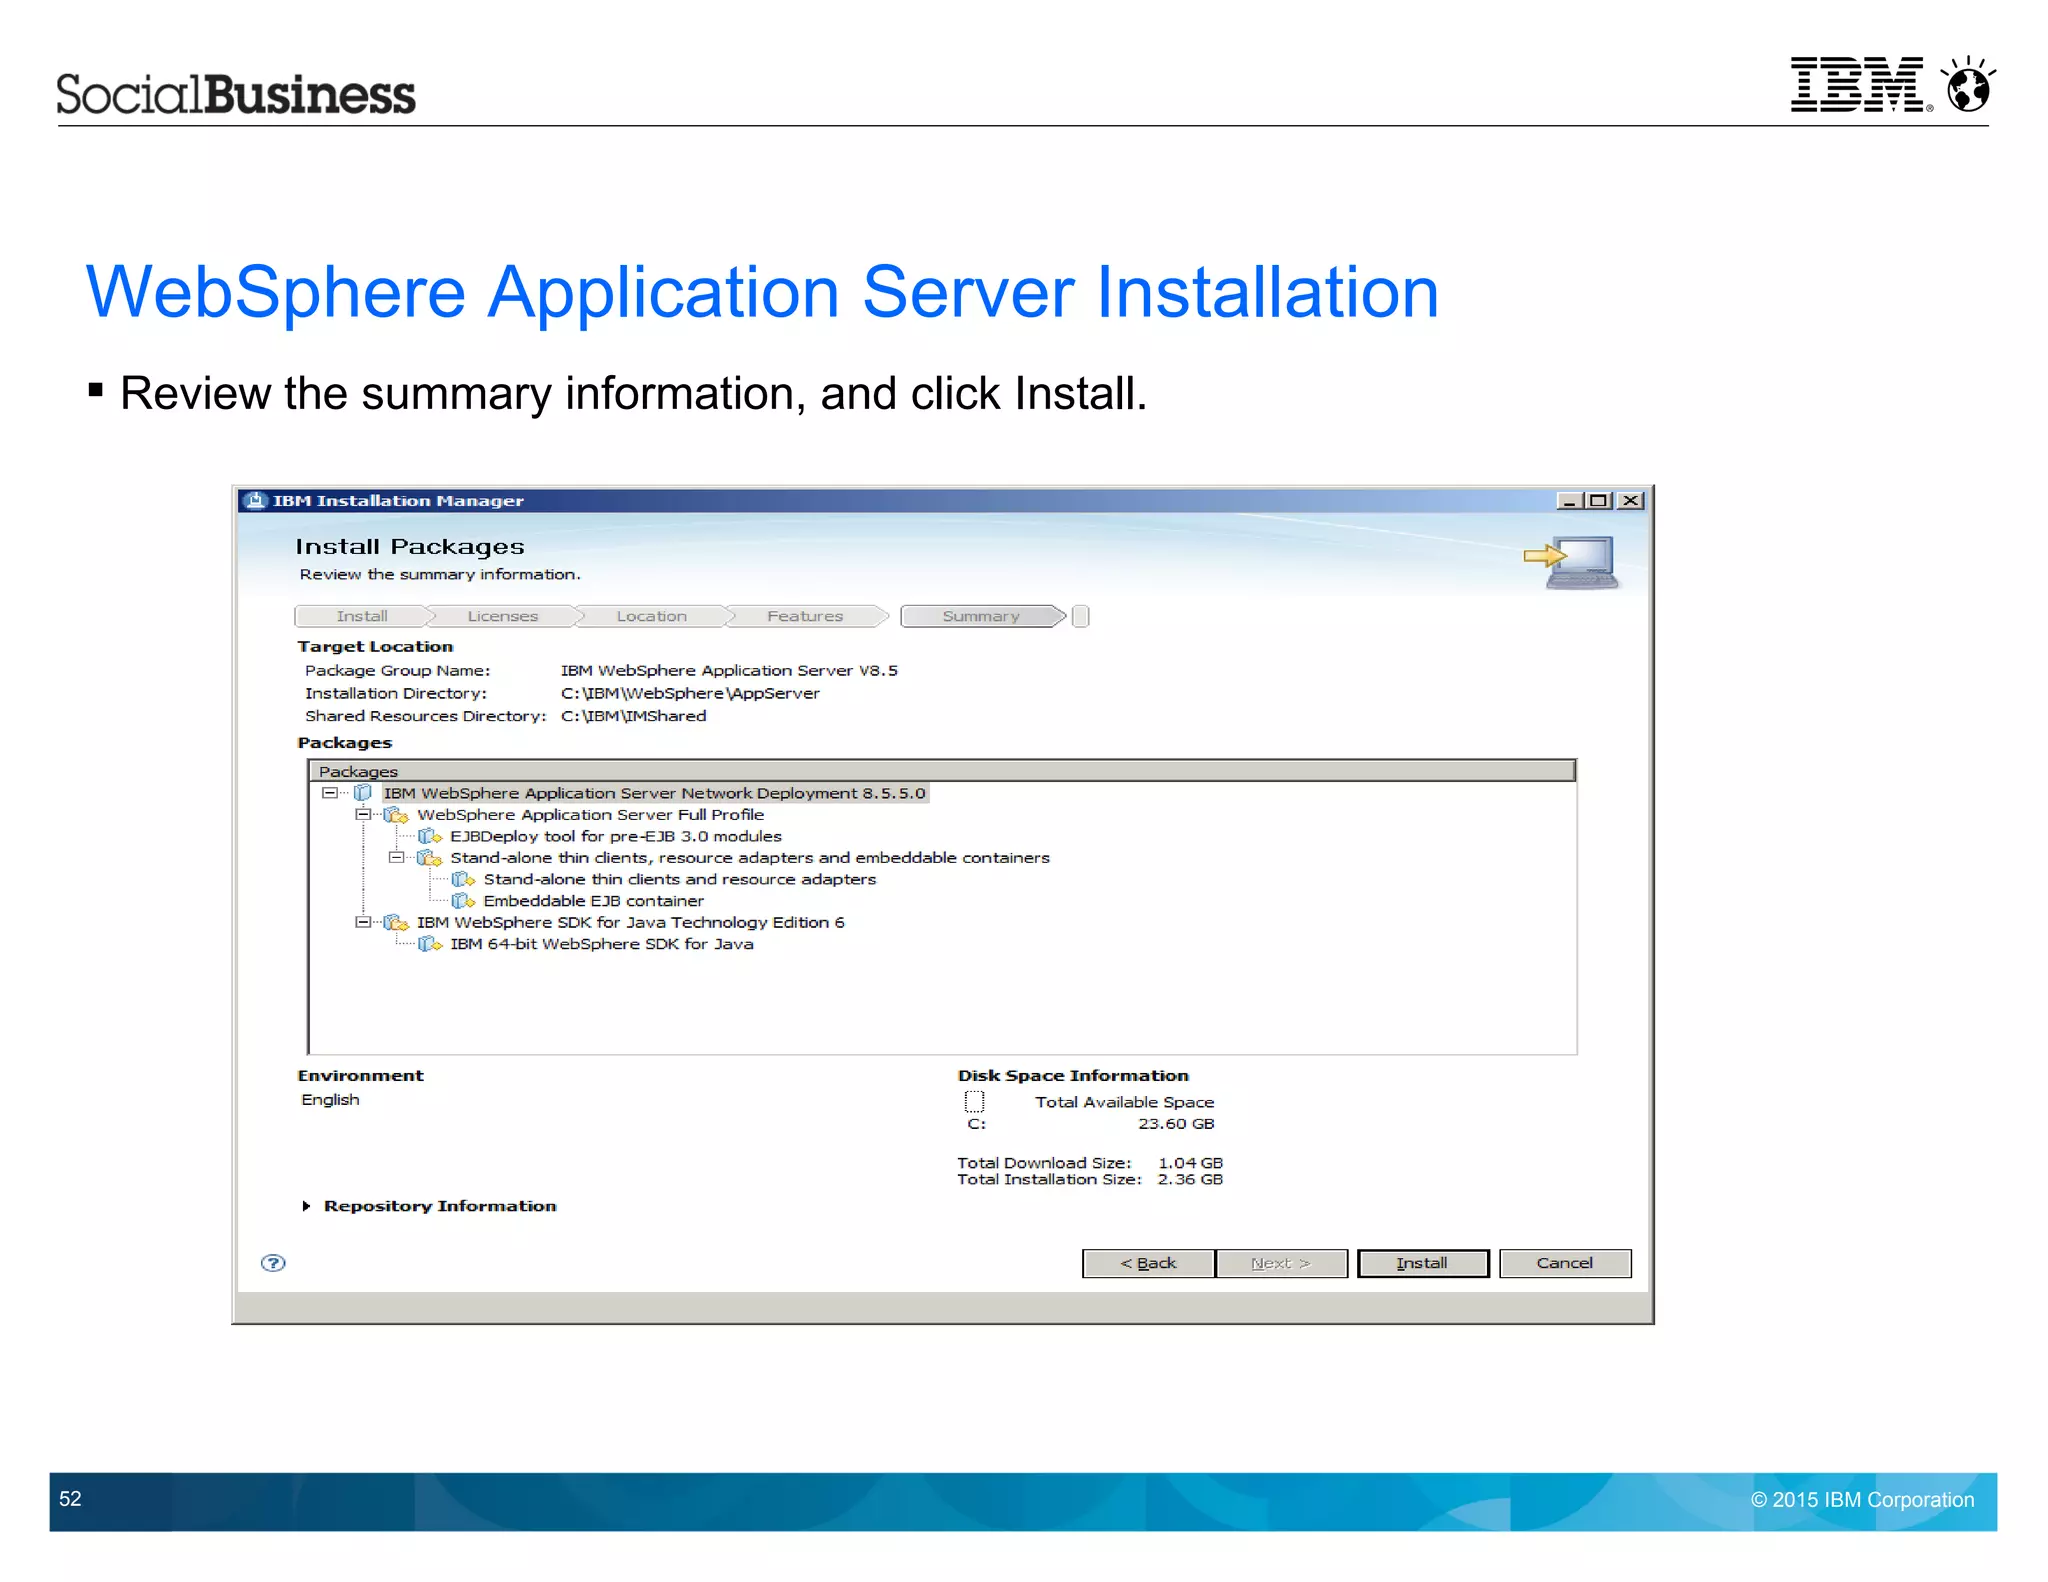The height and width of the screenshot is (1582, 2048).
Task: Collapse the Network Deployment 8.5.5.0 tree node
Action: (329, 793)
